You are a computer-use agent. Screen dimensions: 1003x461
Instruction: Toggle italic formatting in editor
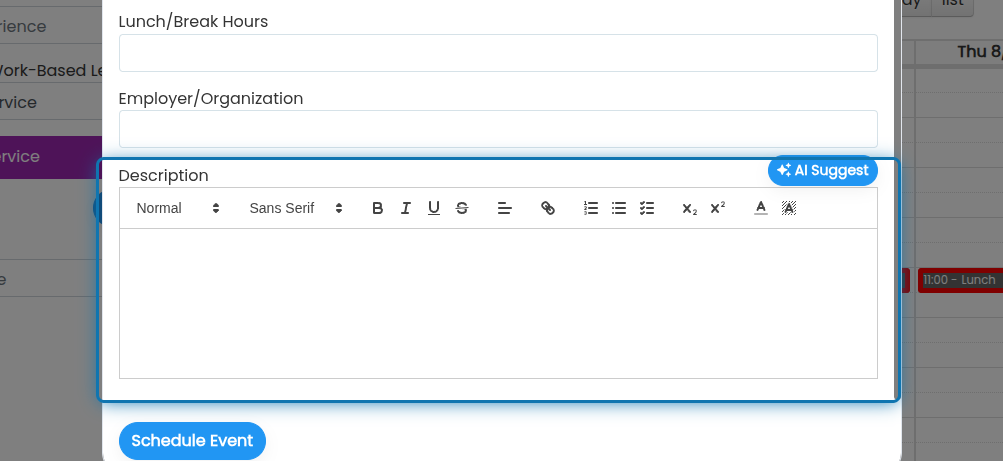(406, 208)
